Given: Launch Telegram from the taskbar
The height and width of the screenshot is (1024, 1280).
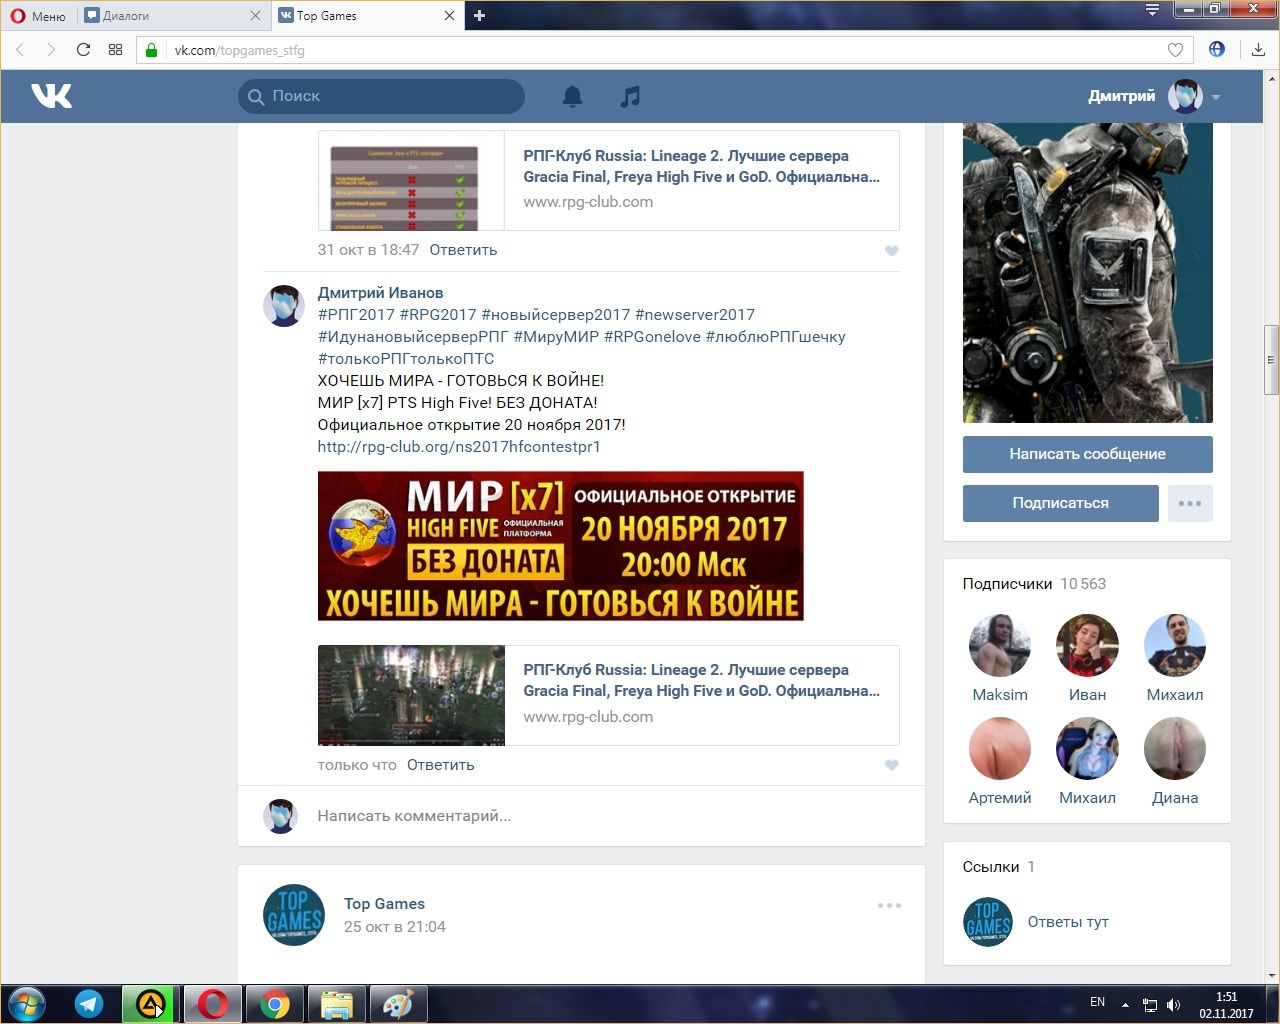Looking at the screenshot, I should click(x=89, y=1003).
